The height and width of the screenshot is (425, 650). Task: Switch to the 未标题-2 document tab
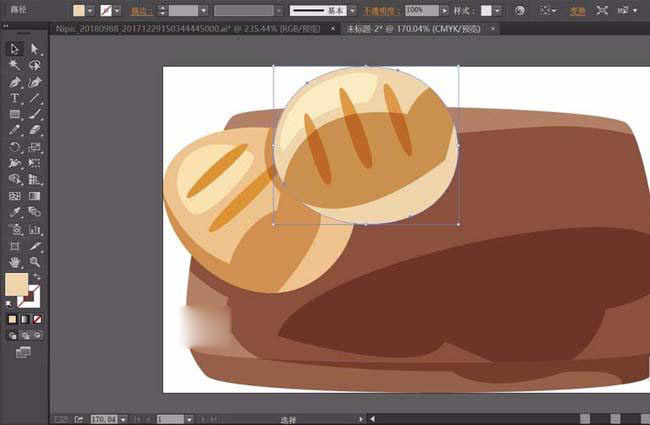pyautogui.click(x=408, y=29)
